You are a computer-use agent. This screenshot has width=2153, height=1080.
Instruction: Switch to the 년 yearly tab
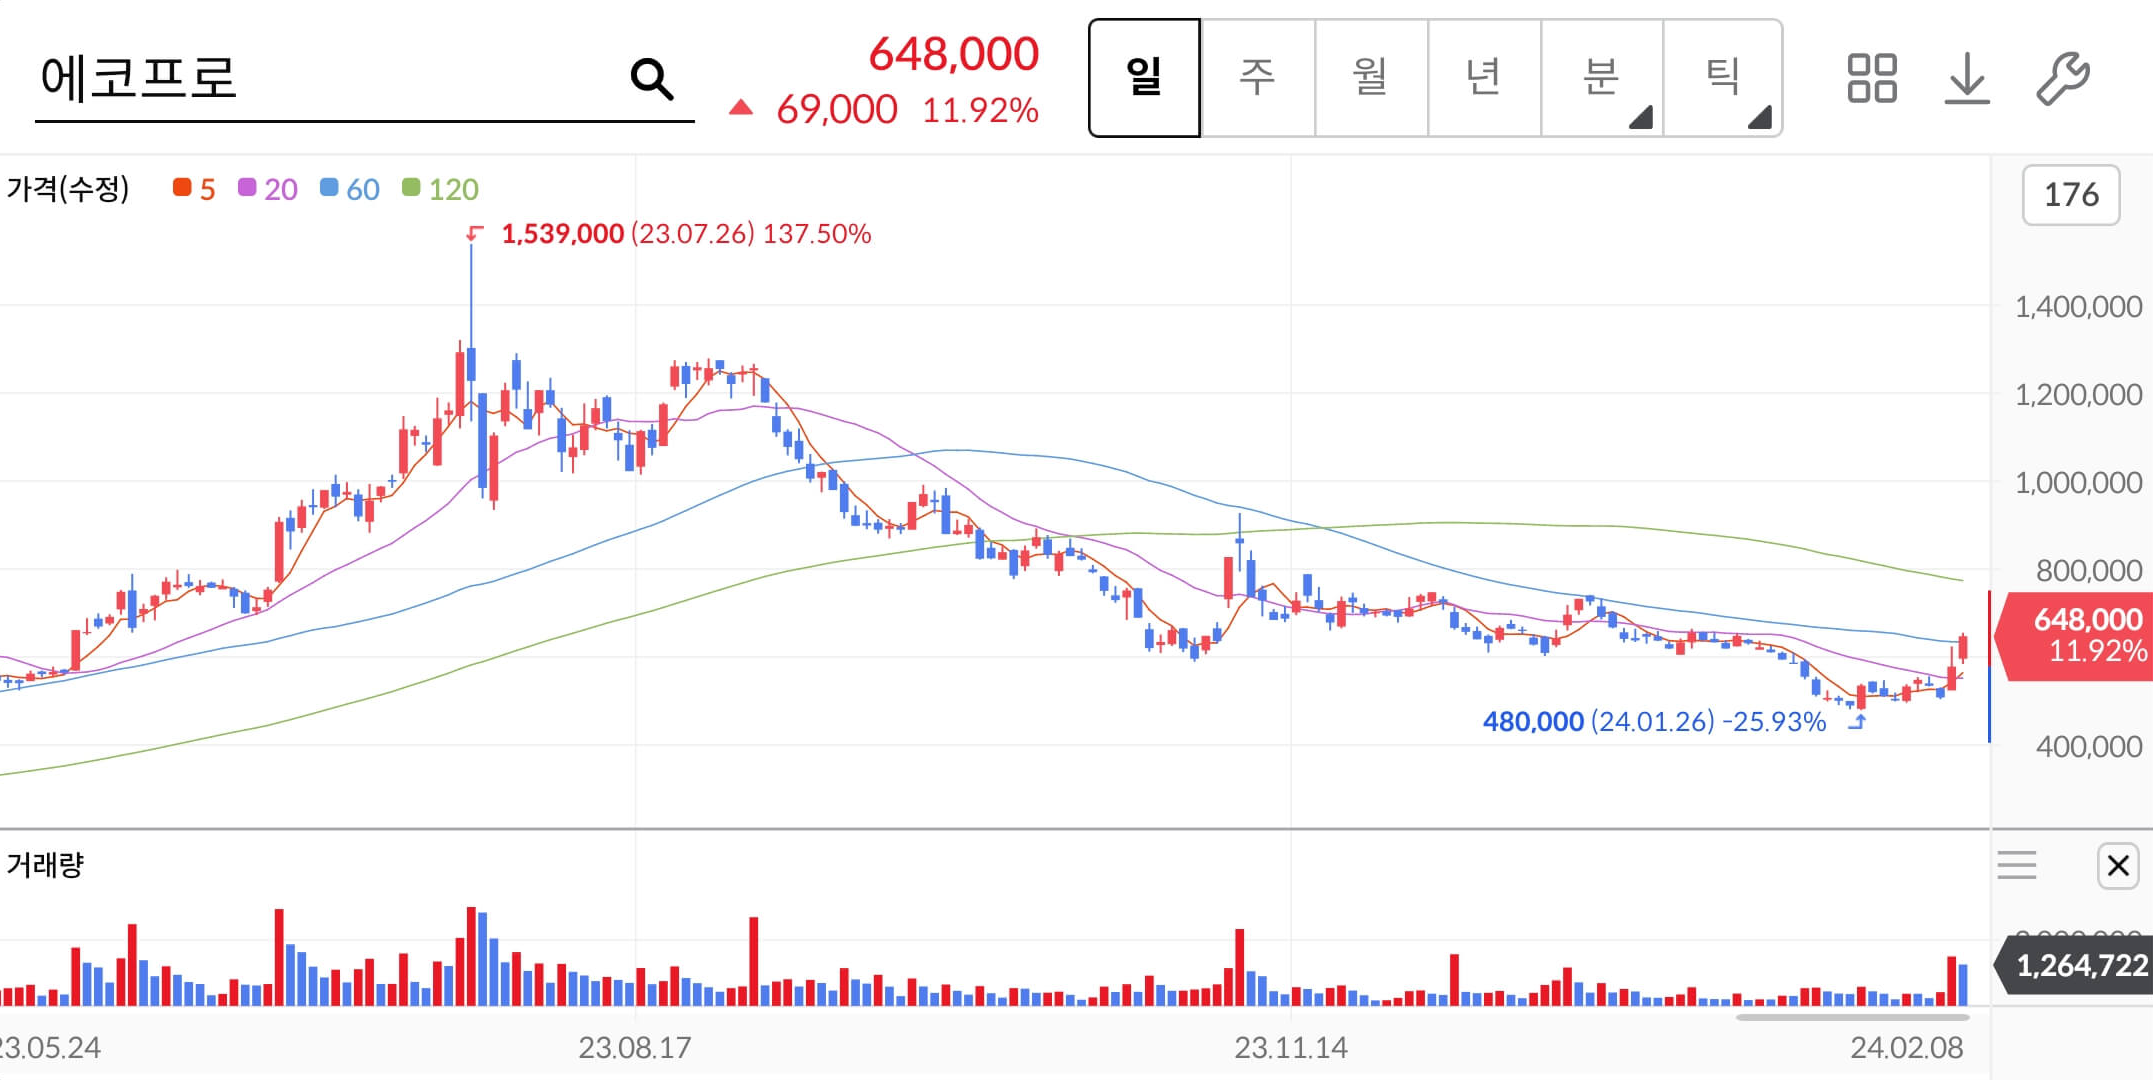click(x=1483, y=78)
